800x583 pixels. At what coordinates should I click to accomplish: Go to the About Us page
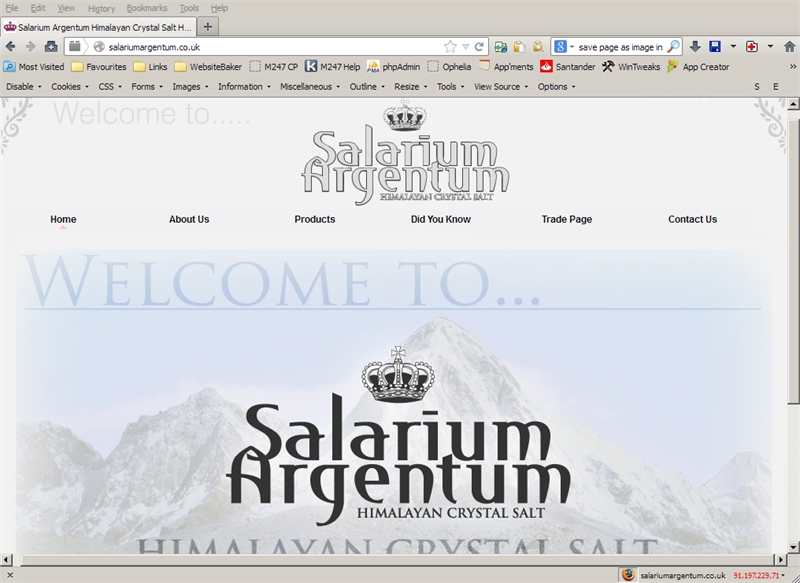click(189, 219)
